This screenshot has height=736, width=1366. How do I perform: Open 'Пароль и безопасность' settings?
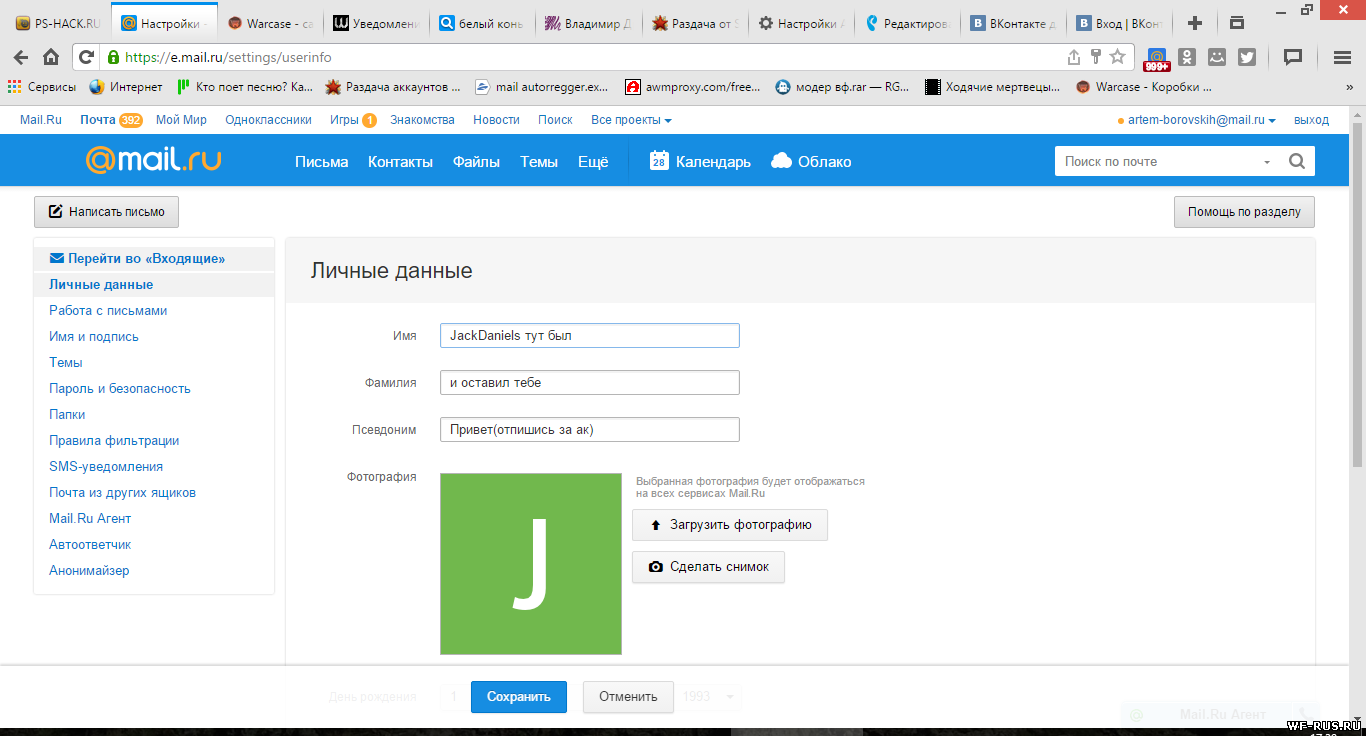(120, 389)
